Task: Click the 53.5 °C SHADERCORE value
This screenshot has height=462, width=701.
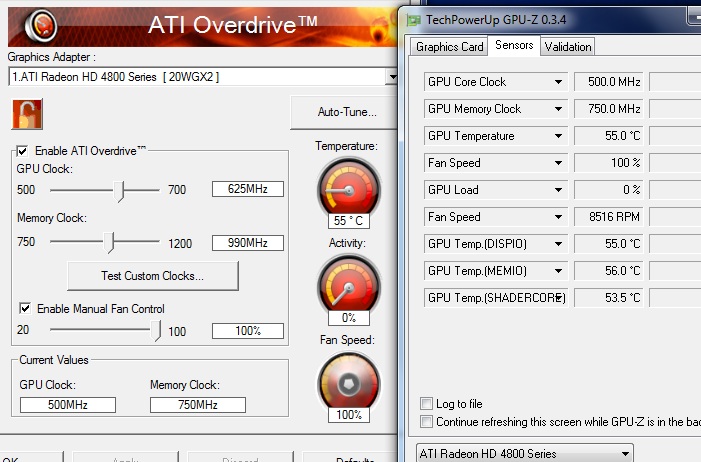Action: pyautogui.click(x=609, y=297)
